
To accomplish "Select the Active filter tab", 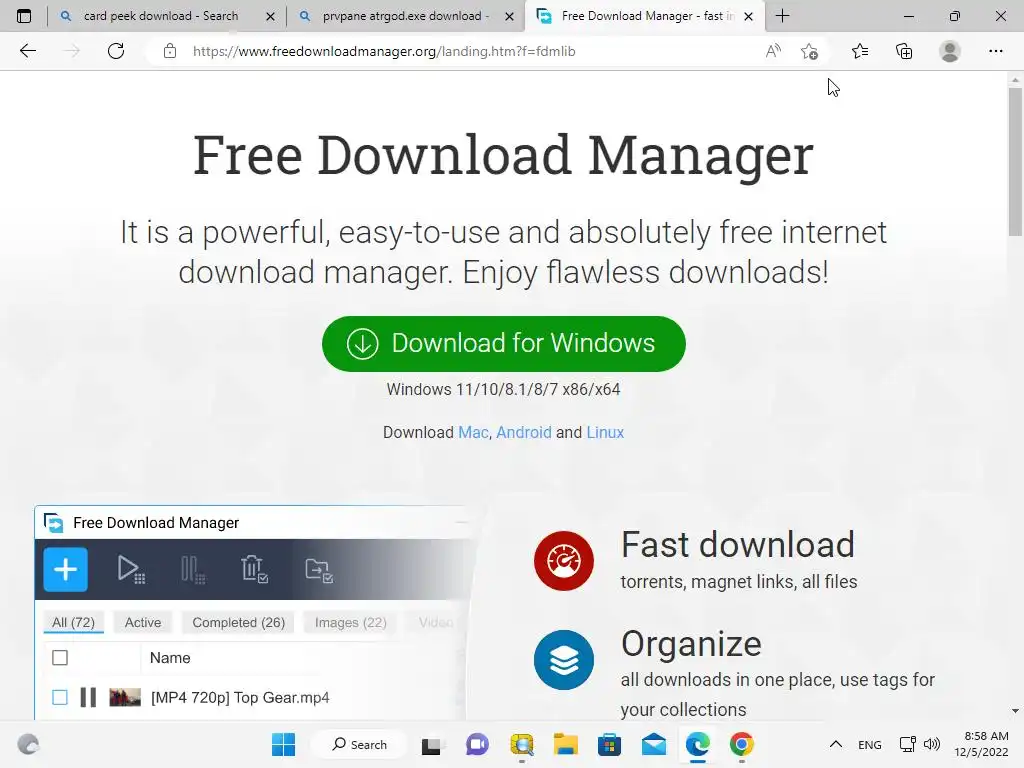I will (x=142, y=622).
